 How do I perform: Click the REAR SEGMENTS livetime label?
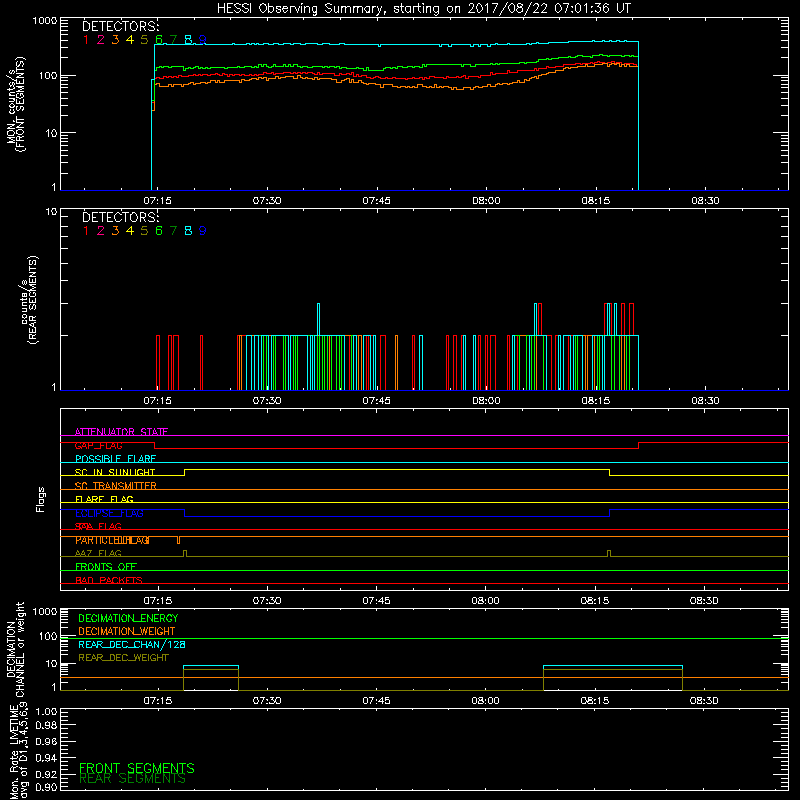click(x=133, y=780)
